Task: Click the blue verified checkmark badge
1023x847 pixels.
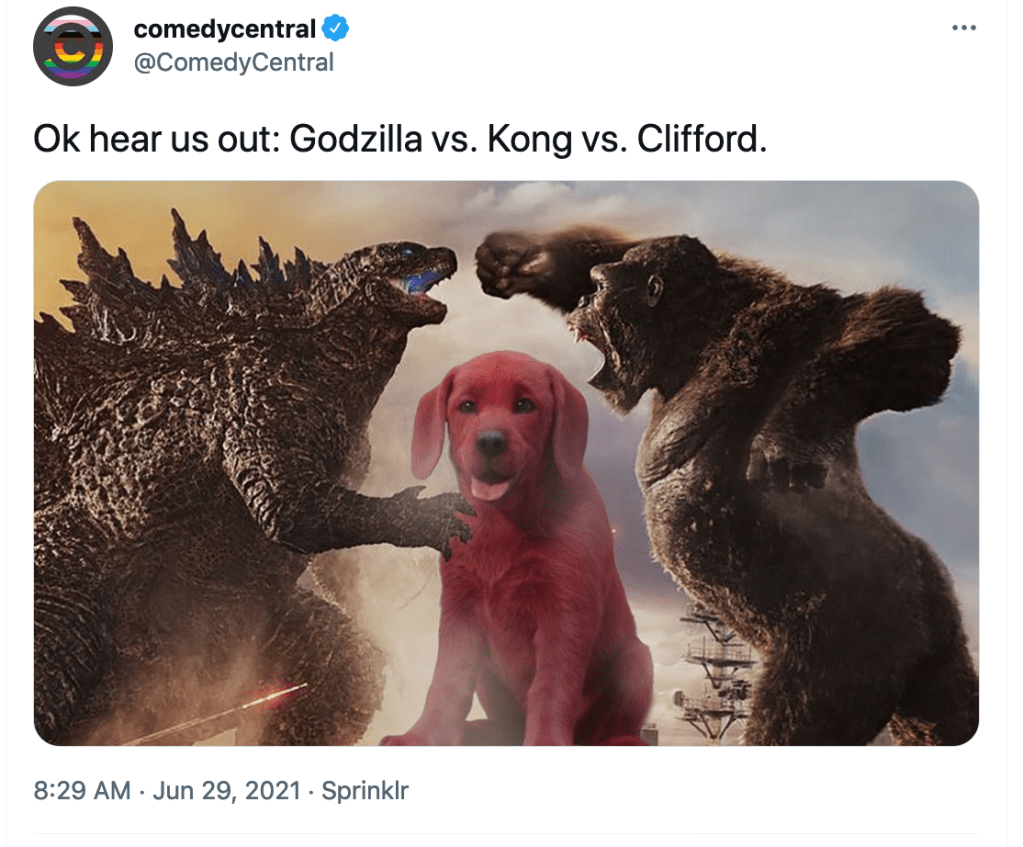Action: (x=336, y=28)
